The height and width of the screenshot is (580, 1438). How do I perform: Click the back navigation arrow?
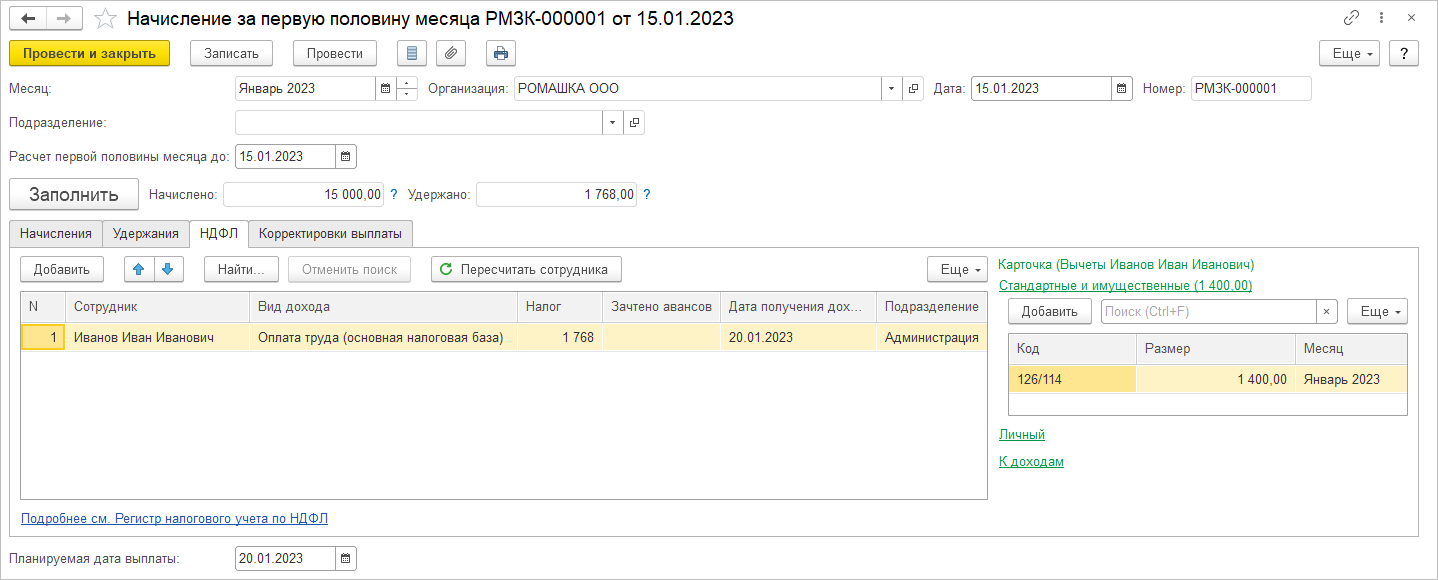28,19
